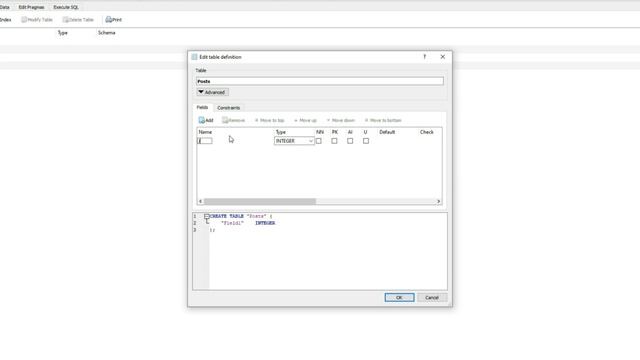The height and width of the screenshot is (360, 640).
Task: Toggle the PK checkbox for the field
Action: click(334, 141)
